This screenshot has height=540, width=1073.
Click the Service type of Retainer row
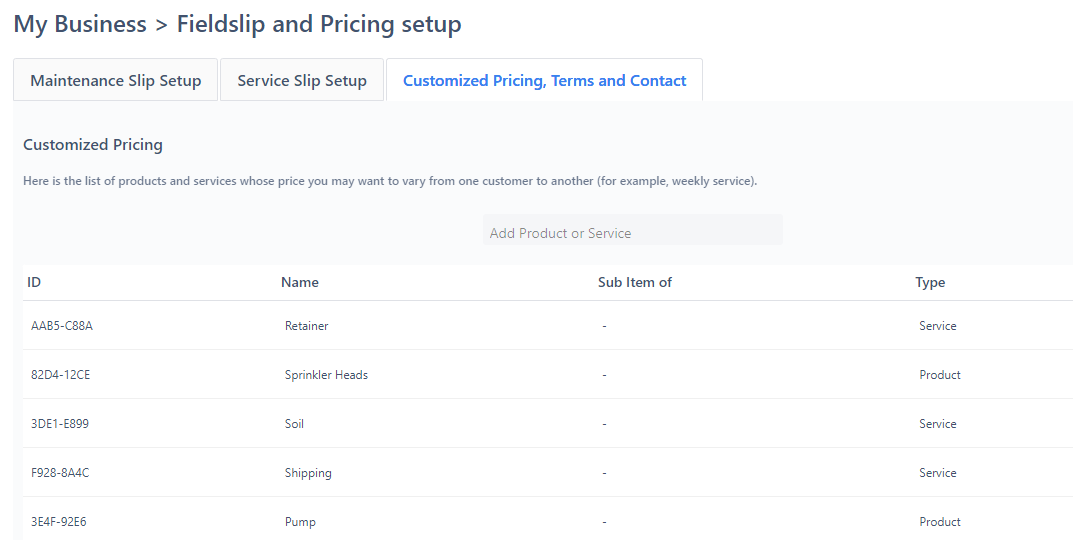pyautogui.click(x=938, y=326)
